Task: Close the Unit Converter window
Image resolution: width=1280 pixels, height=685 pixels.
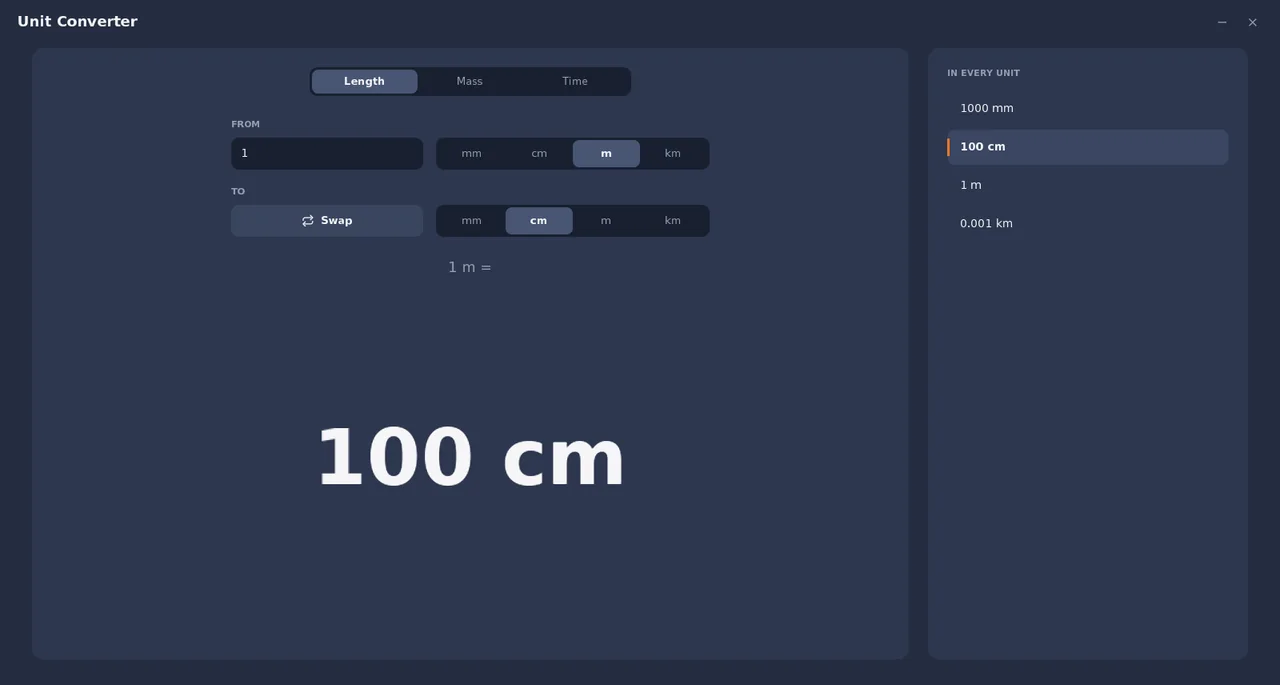Action: (1252, 22)
